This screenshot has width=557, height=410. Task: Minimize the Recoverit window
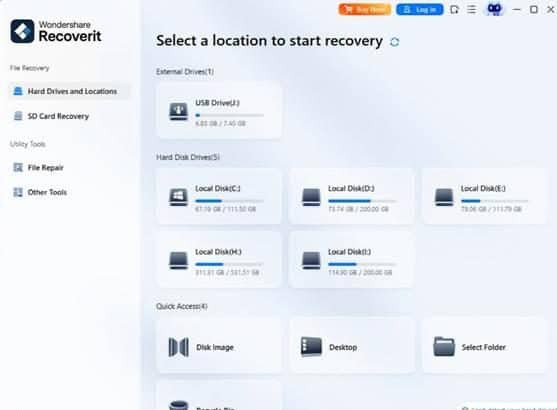click(x=517, y=9)
